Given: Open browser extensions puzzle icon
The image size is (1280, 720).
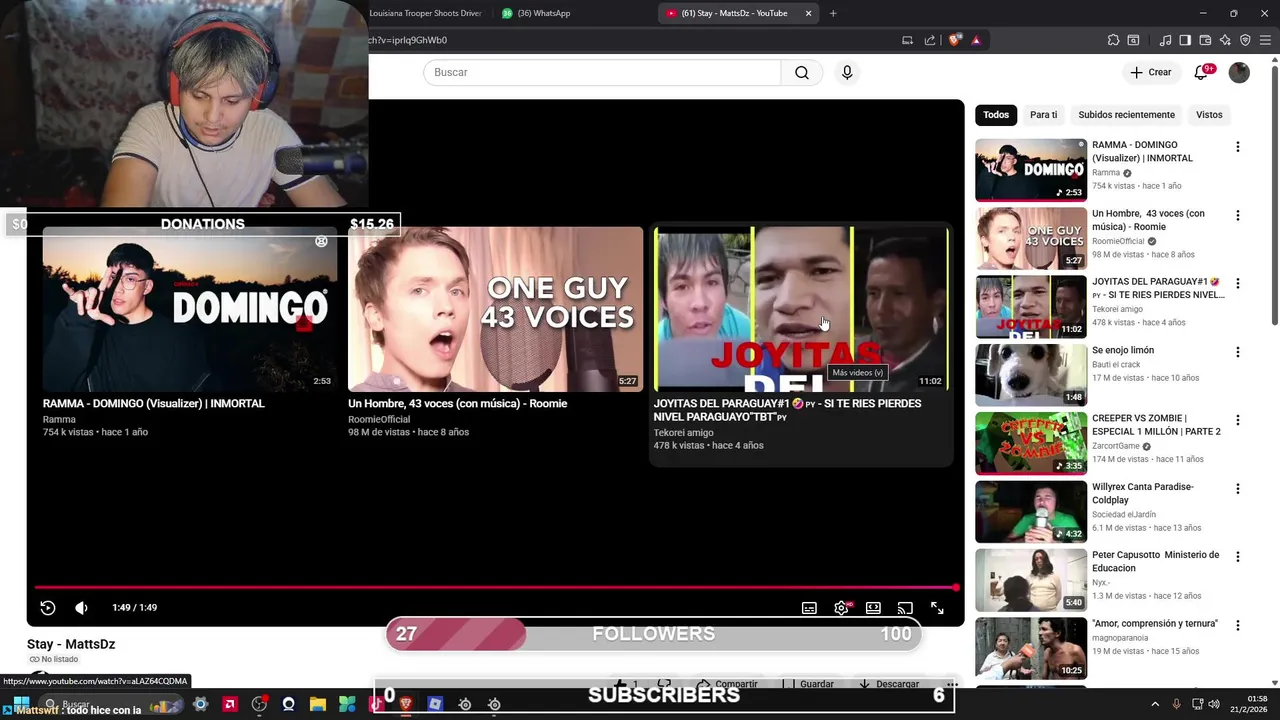Looking at the screenshot, I should pyautogui.click(x=1113, y=40).
